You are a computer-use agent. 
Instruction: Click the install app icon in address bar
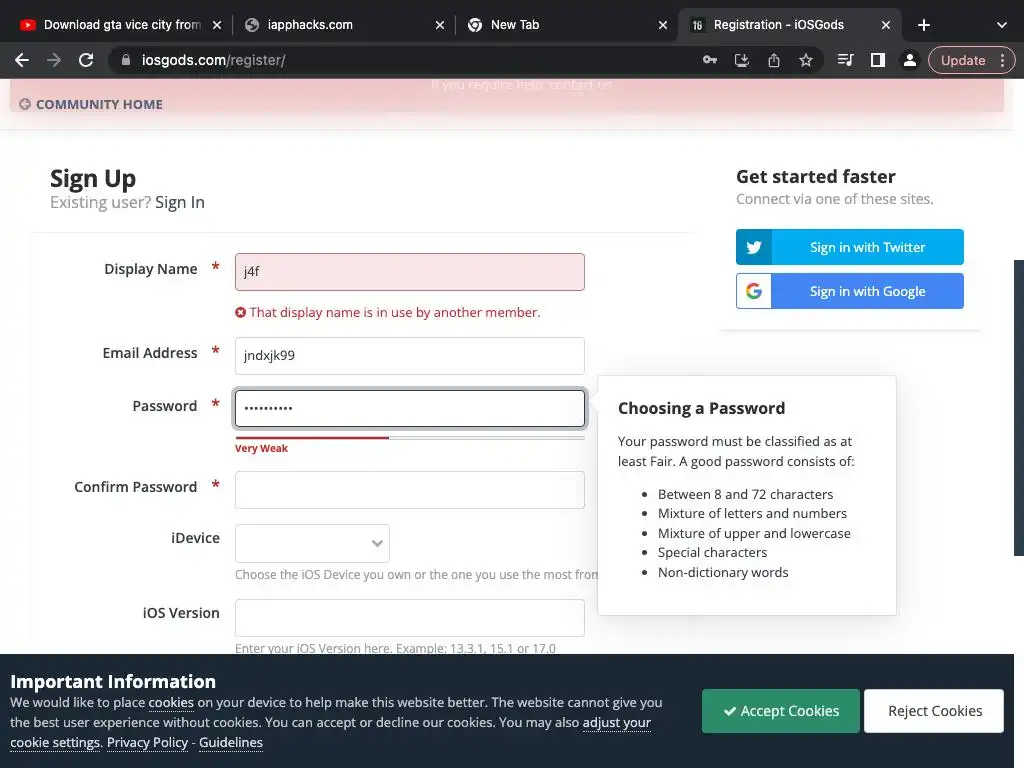[741, 60]
